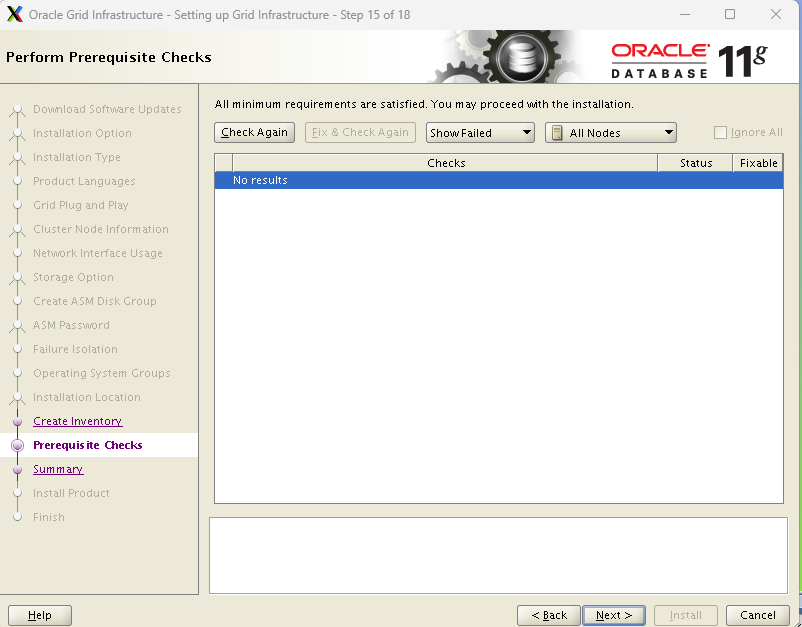Select the No results row
The image size is (802, 627).
click(499, 180)
